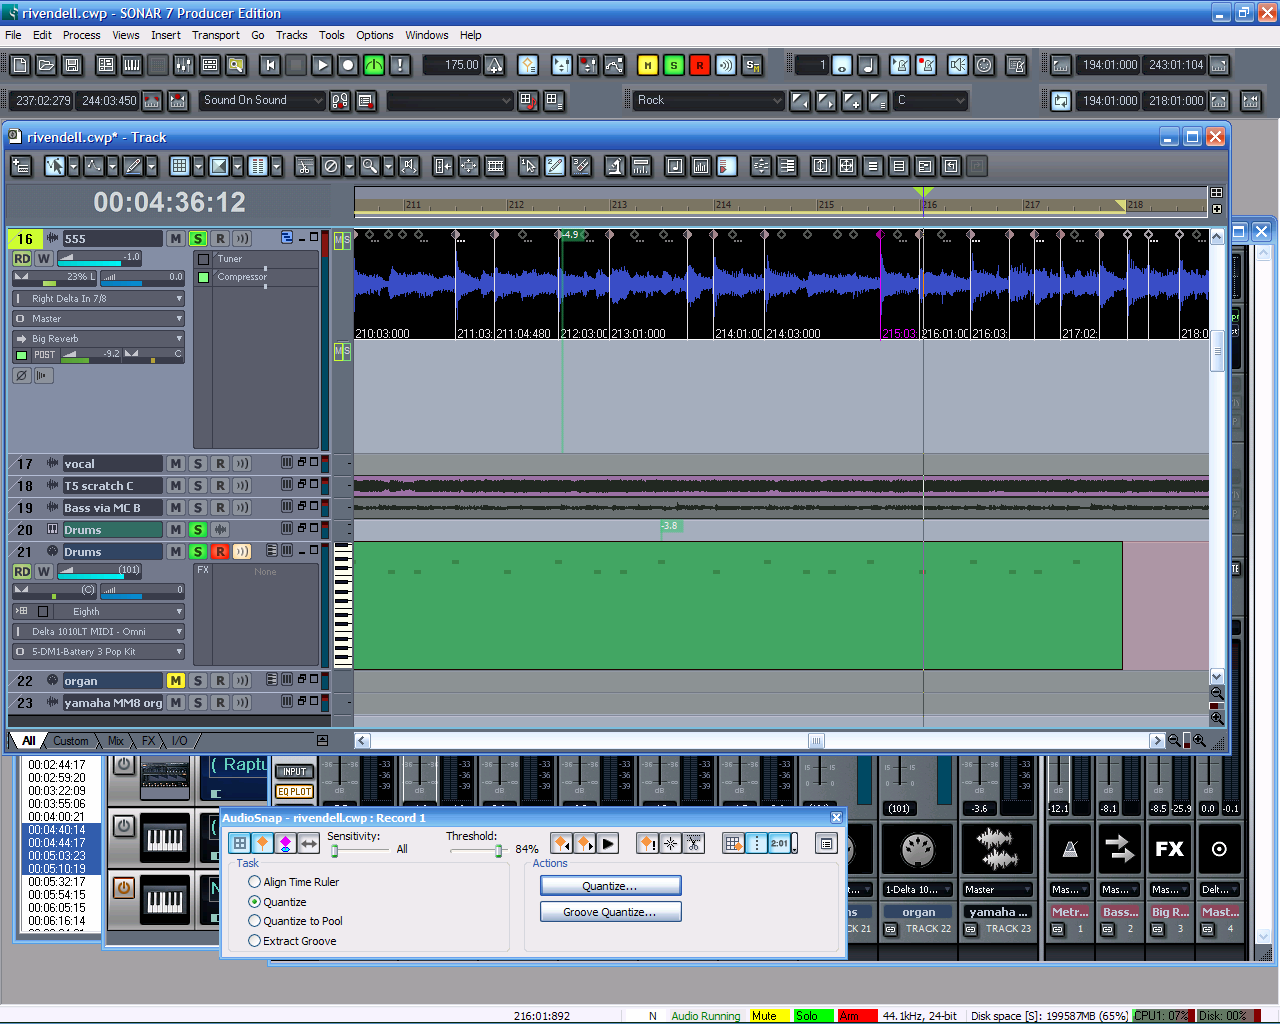Arm the transport Record button
Image resolution: width=1280 pixels, height=1024 pixels.
pos(348,65)
